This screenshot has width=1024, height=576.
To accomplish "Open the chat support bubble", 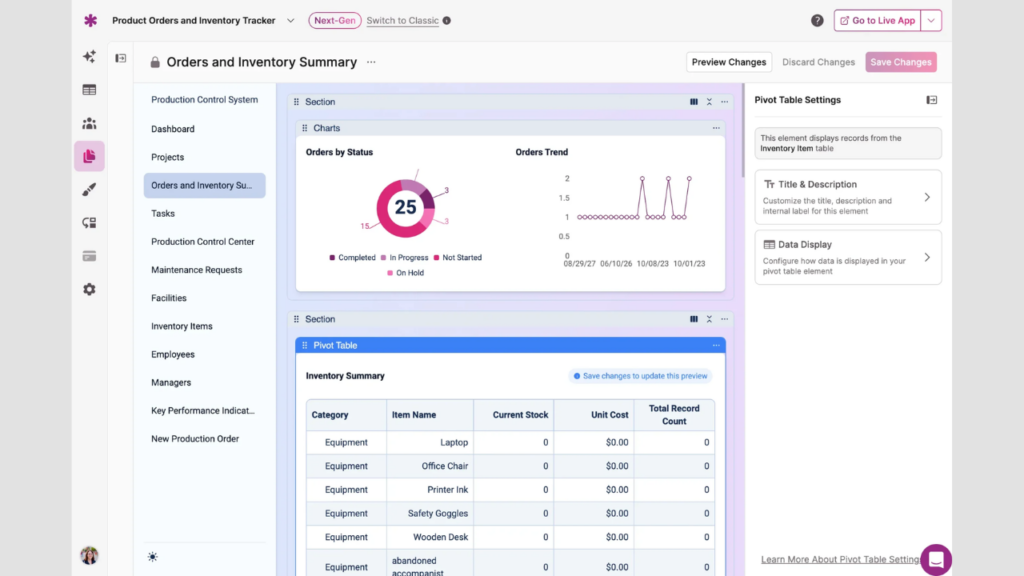I will [x=936, y=559].
